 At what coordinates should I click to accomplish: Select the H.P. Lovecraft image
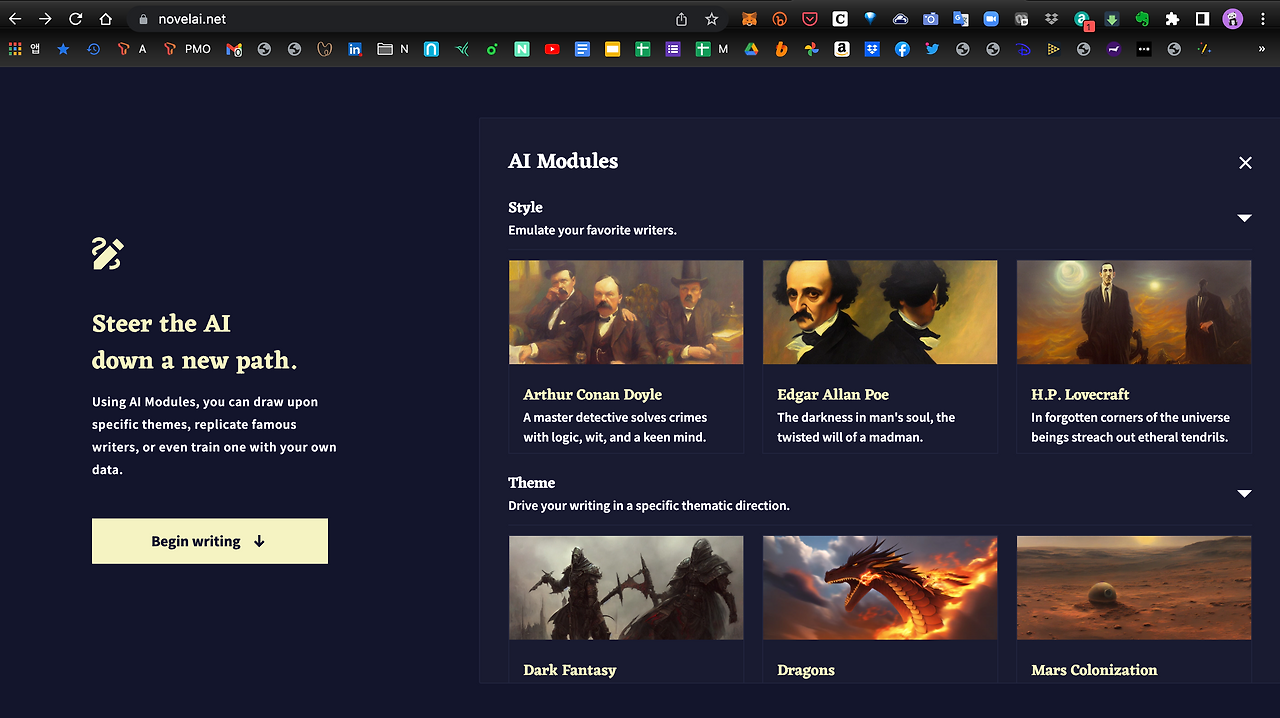[1134, 312]
